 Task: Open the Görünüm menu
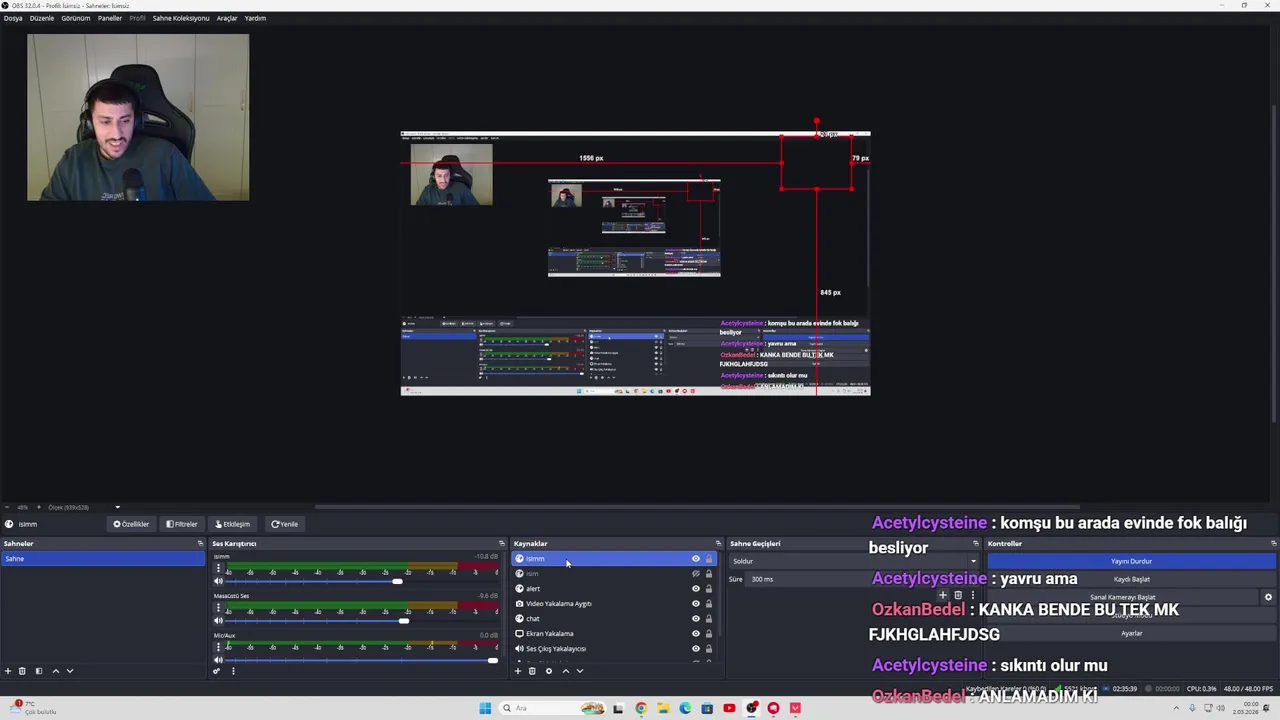[76, 18]
